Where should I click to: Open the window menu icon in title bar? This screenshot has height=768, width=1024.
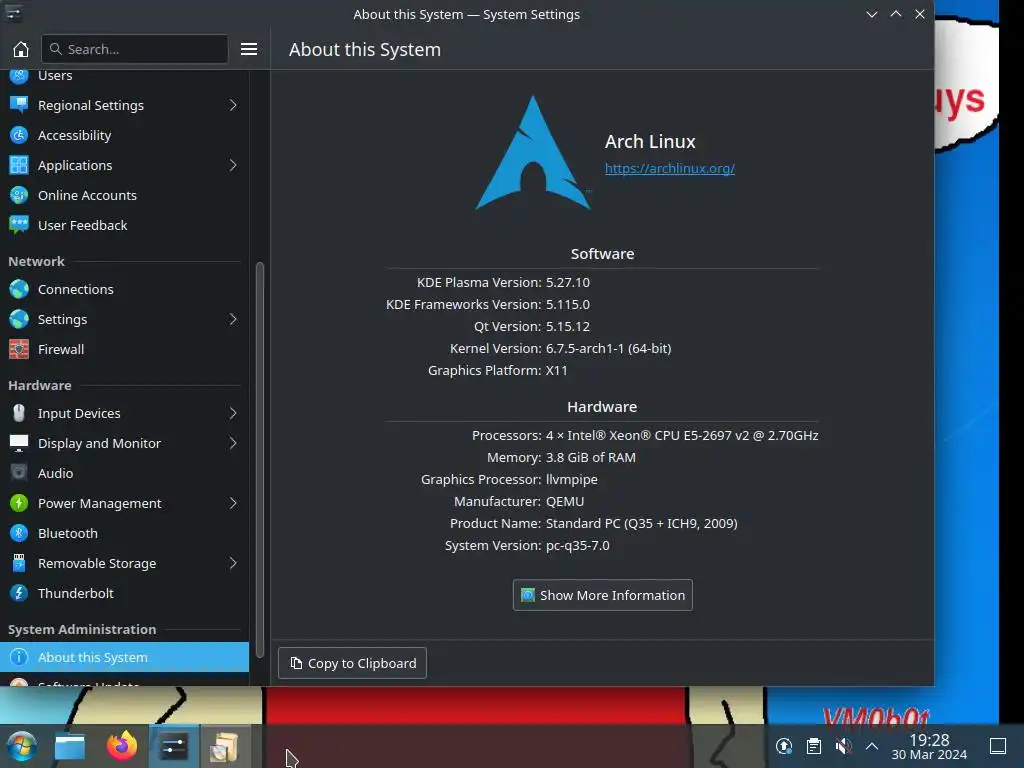click(x=14, y=14)
